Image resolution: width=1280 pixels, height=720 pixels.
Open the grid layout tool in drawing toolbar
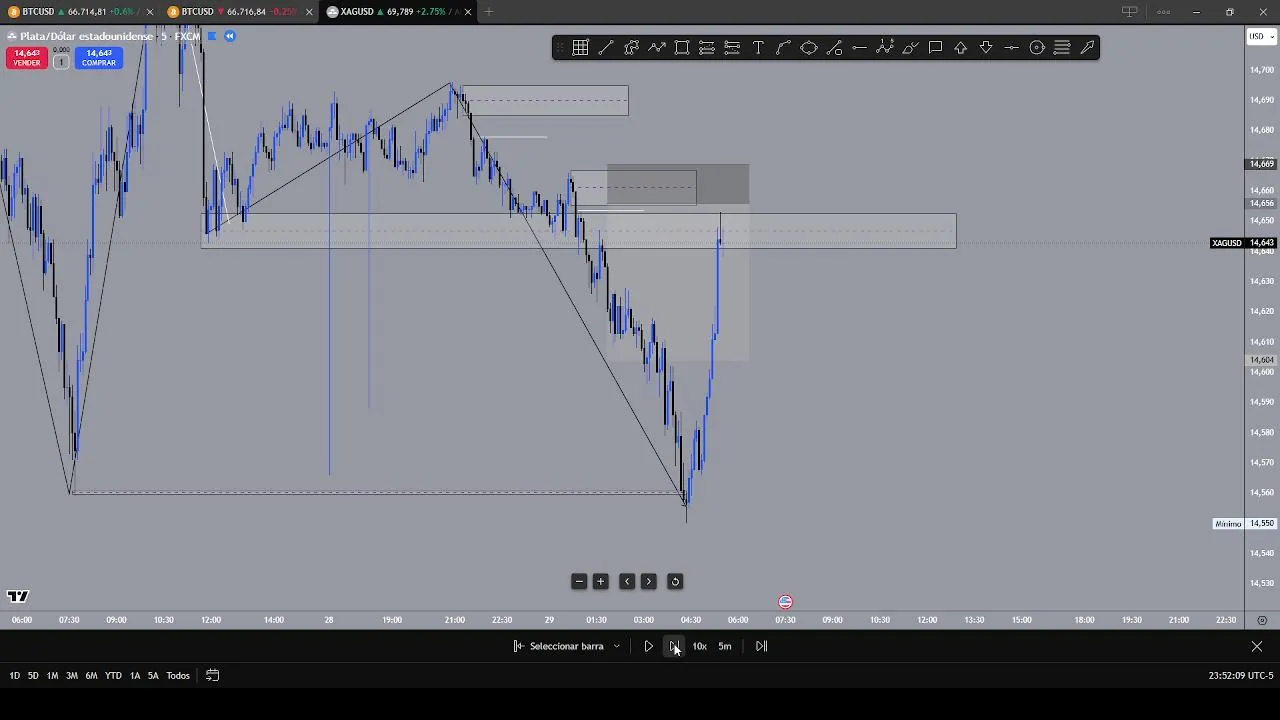point(580,47)
